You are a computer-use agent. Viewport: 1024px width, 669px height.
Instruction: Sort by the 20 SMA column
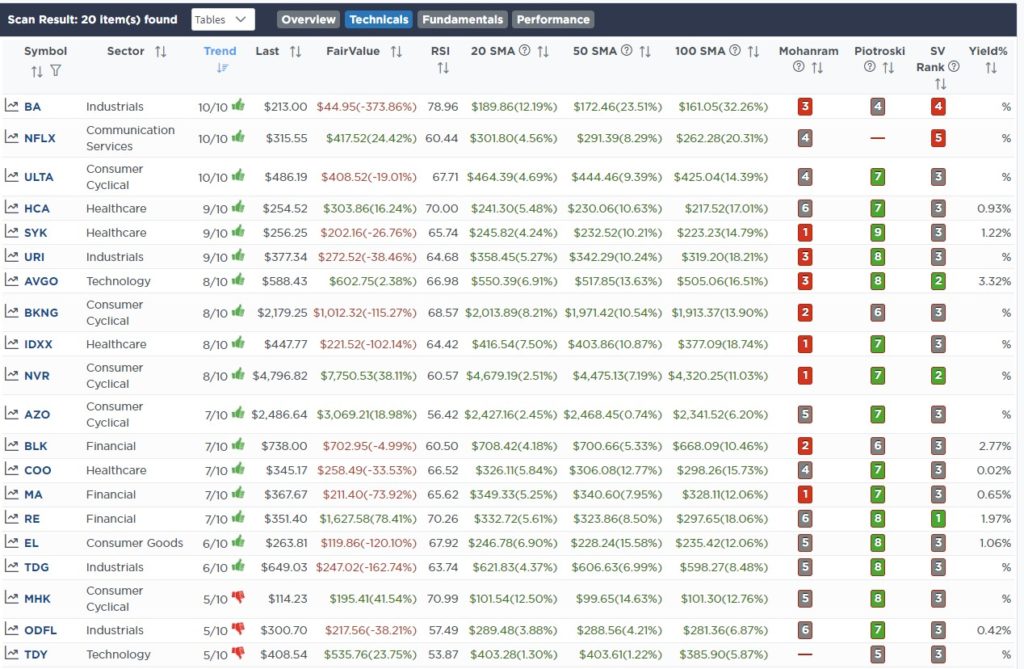[543, 52]
